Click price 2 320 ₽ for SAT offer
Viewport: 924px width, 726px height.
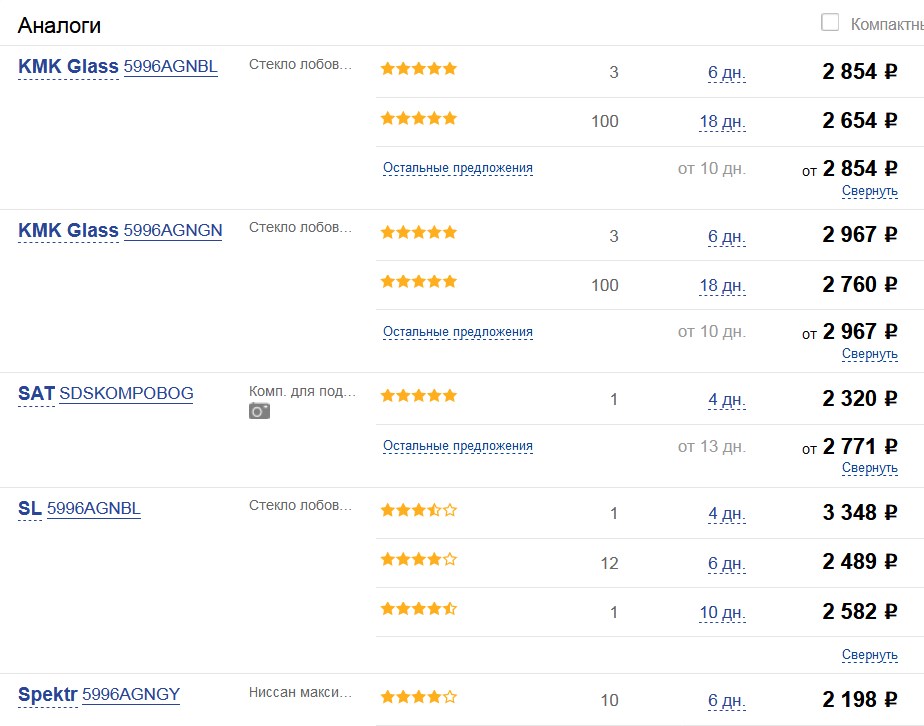860,399
